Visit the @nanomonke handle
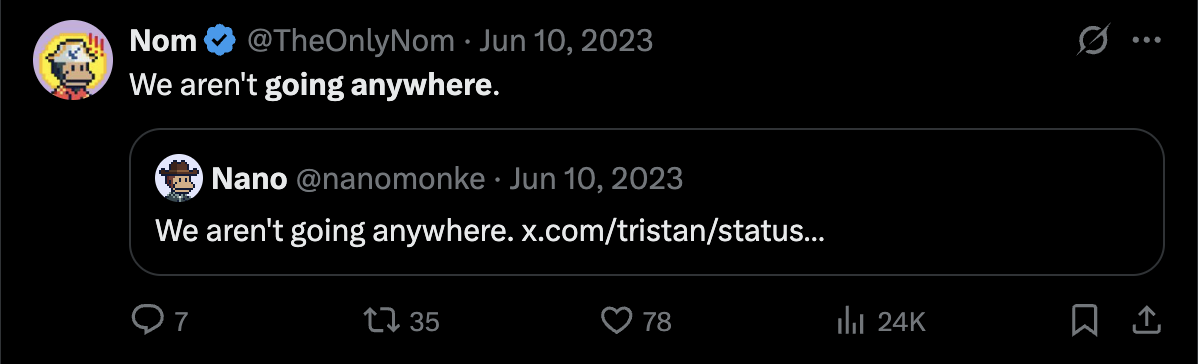The width and height of the screenshot is (1198, 364). click(390, 179)
